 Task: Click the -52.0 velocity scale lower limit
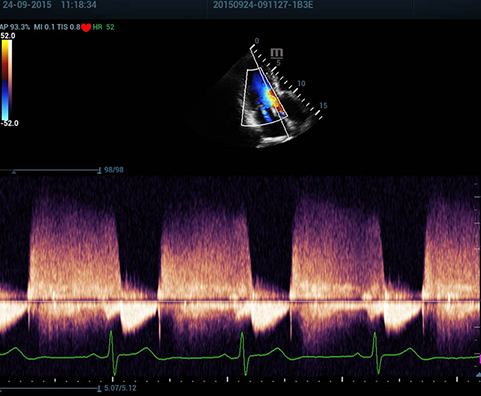pos(9,123)
